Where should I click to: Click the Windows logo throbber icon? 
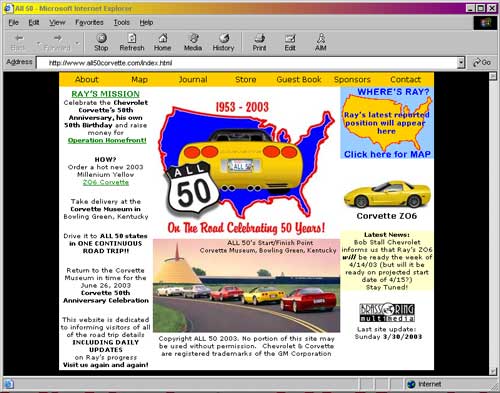(485, 23)
